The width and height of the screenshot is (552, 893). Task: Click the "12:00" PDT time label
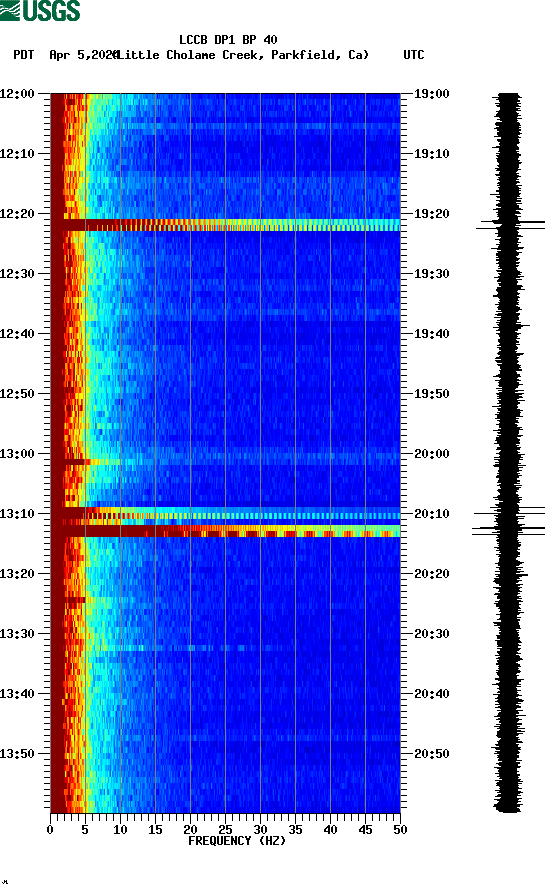pos(18,93)
